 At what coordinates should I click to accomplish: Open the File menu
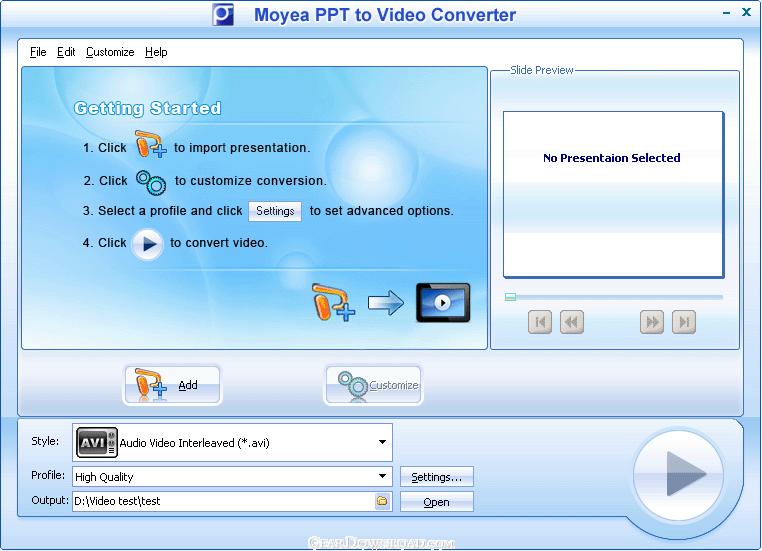tap(38, 52)
